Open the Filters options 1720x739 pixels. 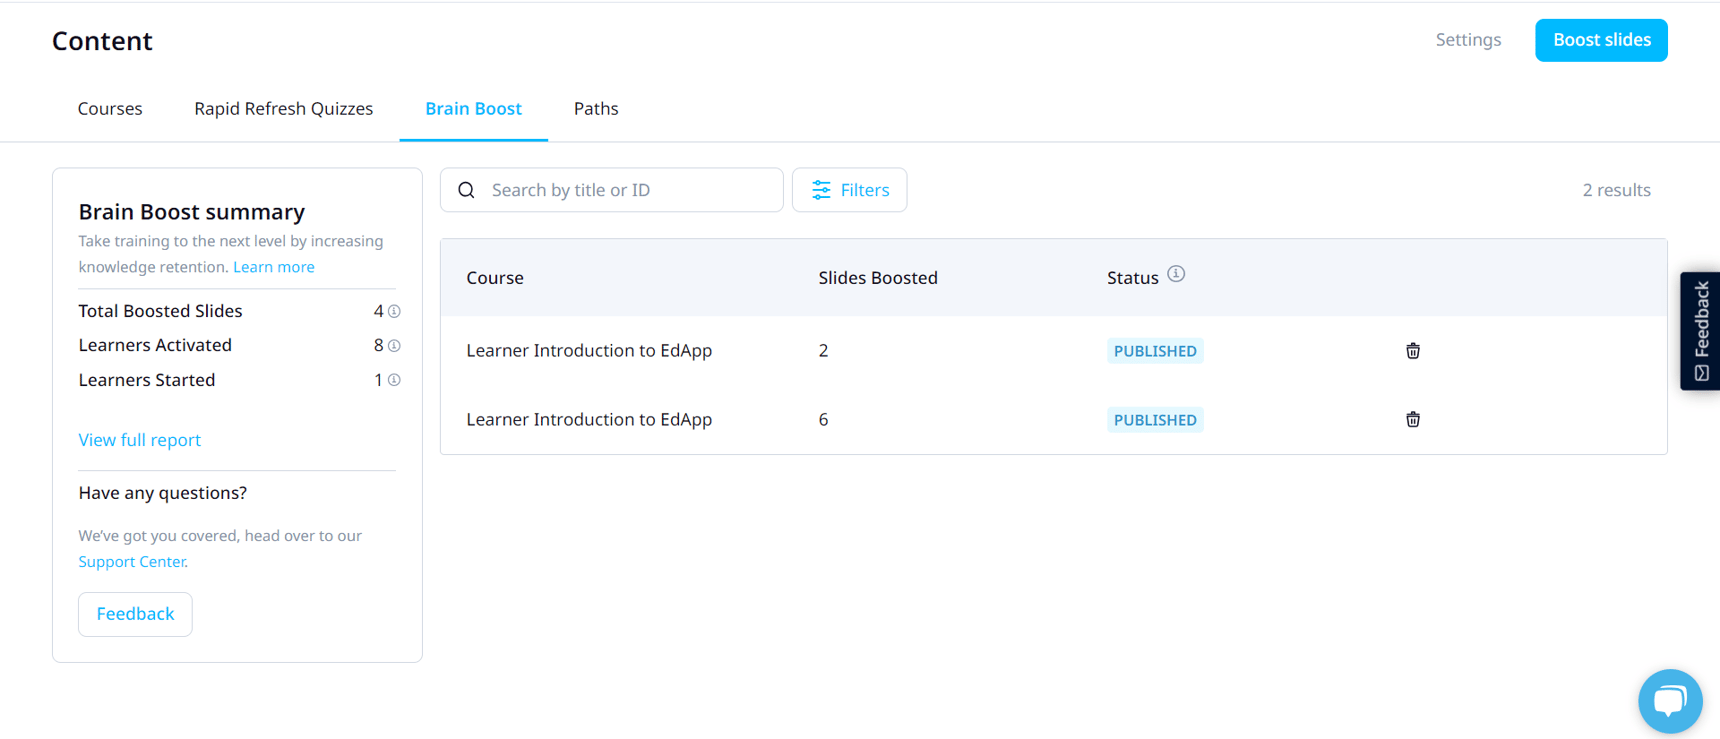tap(849, 190)
